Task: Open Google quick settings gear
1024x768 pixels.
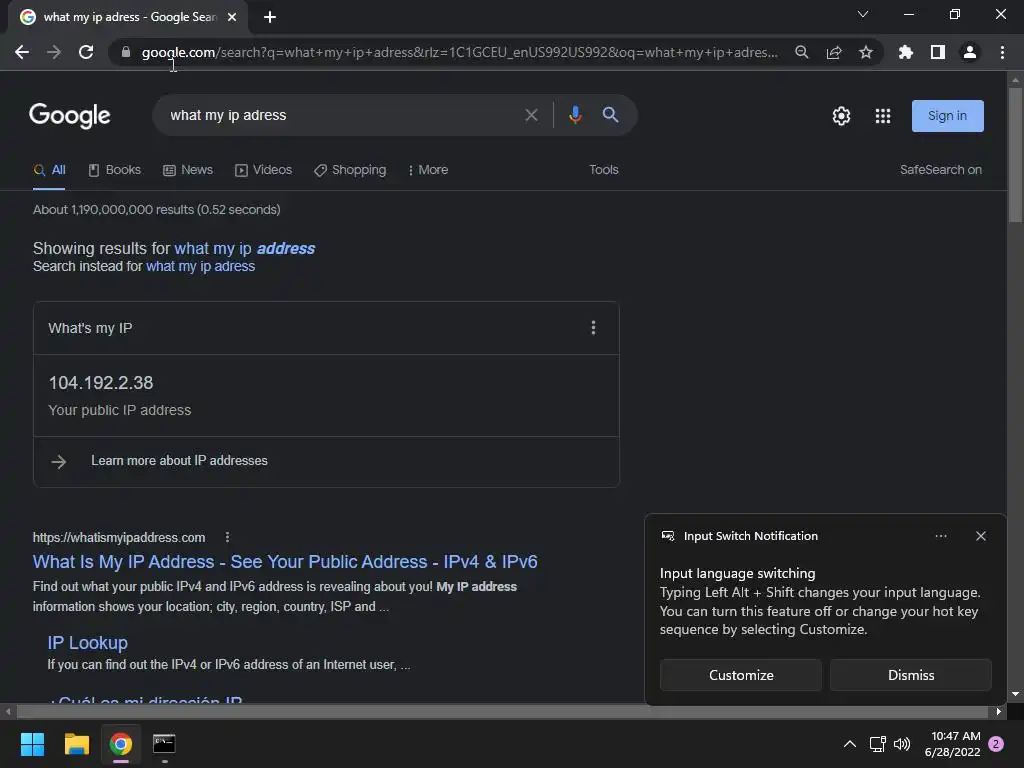Action: (x=841, y=116)
